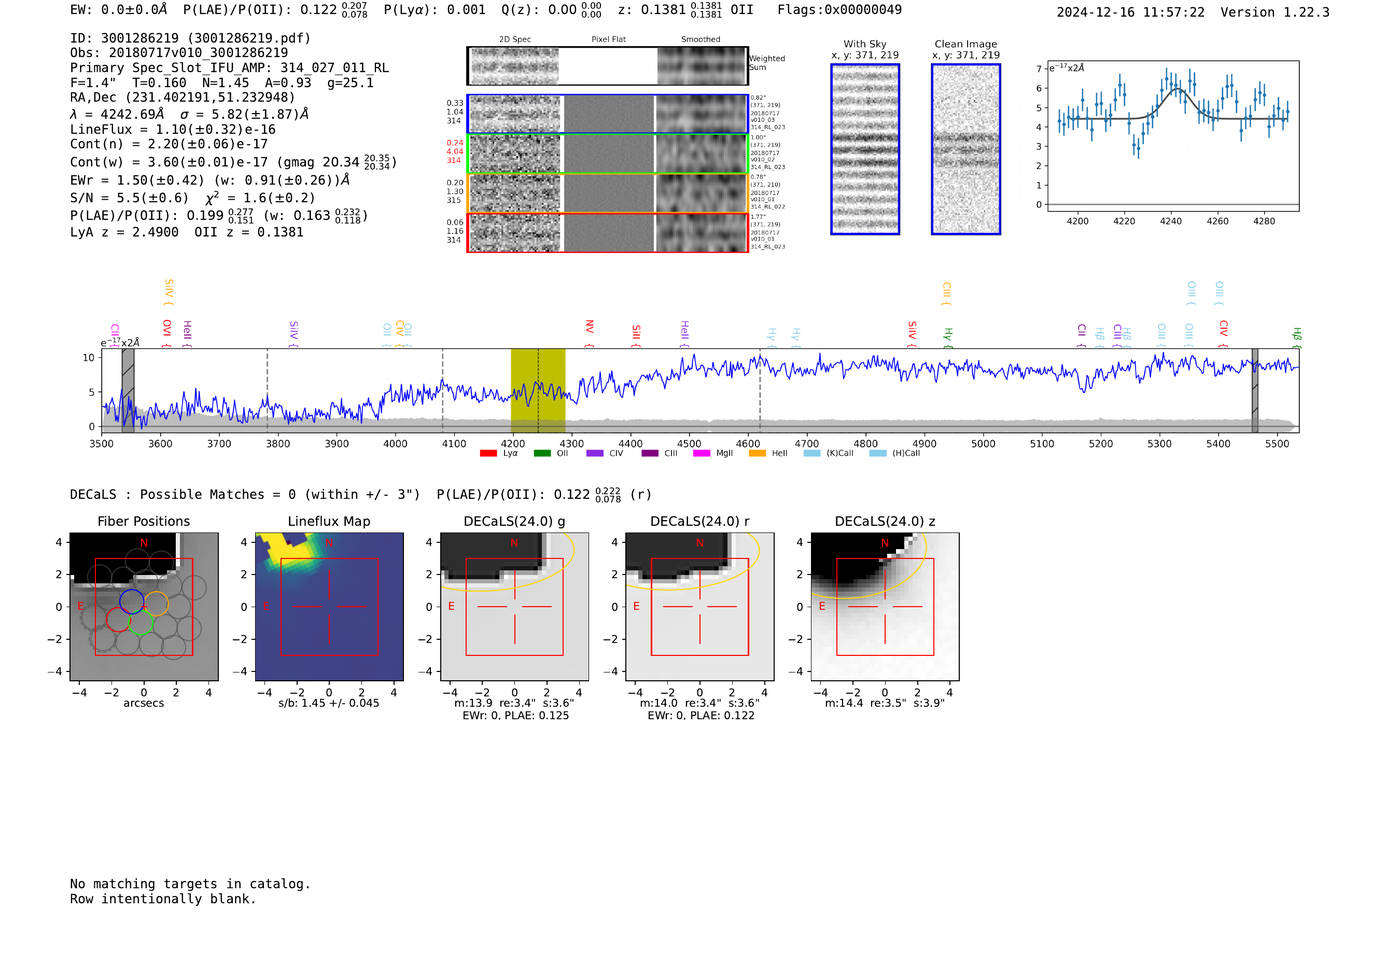Click the gray masked band near 5460 Å

pyautogui.click(x=1255, y=390)
